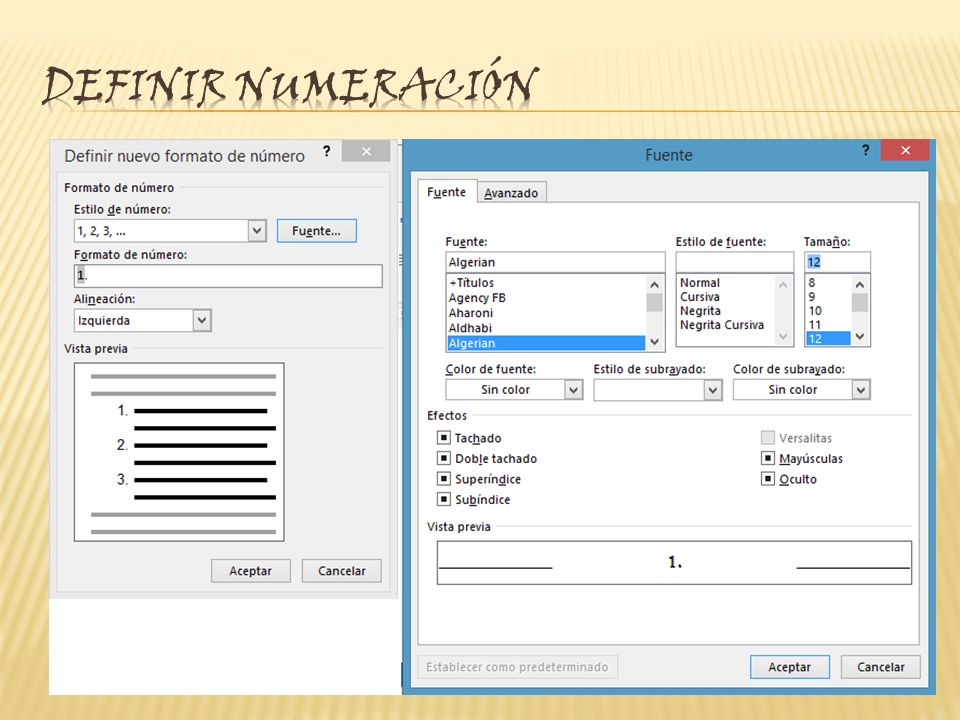Choose Normal font style

(700, 283)
